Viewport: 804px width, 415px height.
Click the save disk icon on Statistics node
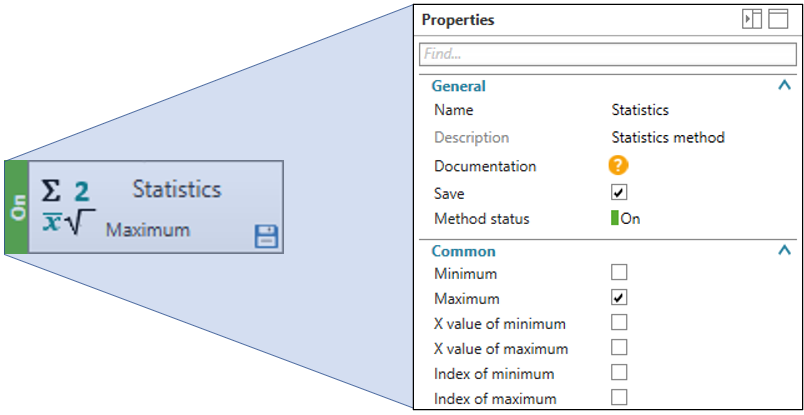[x=267, y=236]
